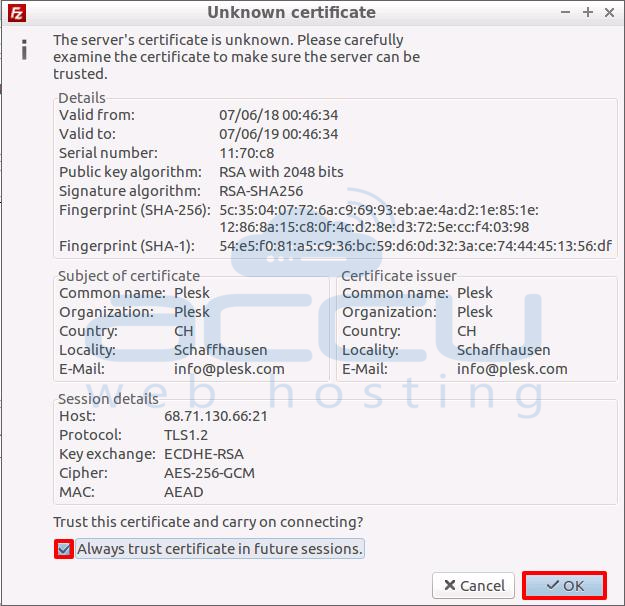Select subject Locality value Schaffhausen
625x606 pixels.
(x=221, y=350)
